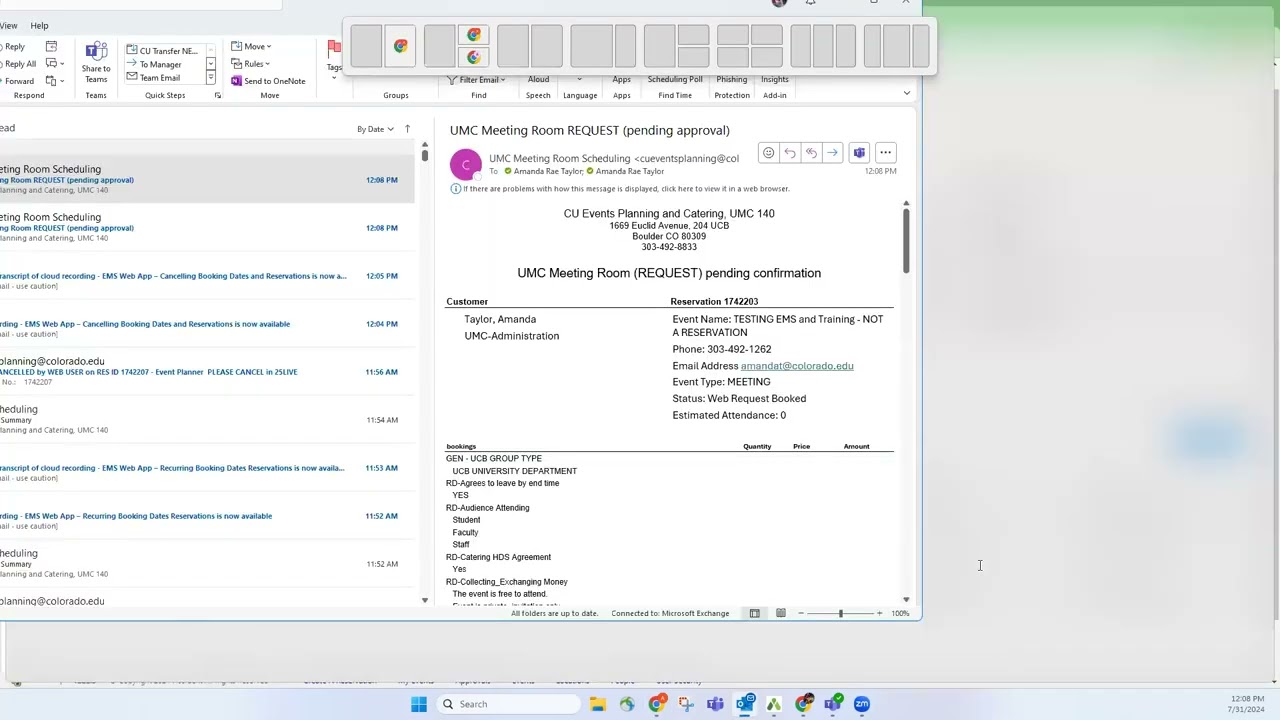Click Teams share icon in reading pane
Image resolution: width=1280 pixels, height=720 pixels.
coord(859,153)
